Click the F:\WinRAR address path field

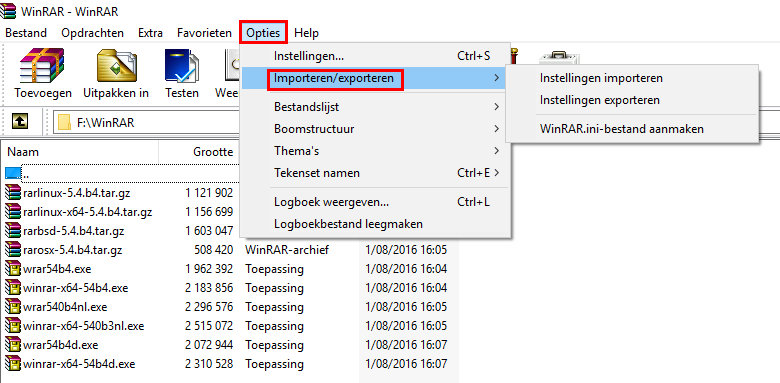pyautogui.click(x=147, y=122)
